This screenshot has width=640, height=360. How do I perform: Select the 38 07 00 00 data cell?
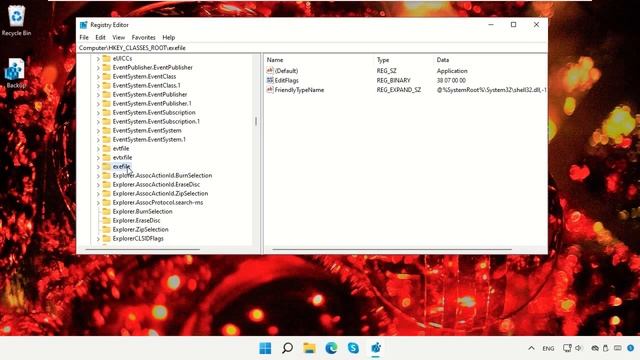click(x=451, y=80)
